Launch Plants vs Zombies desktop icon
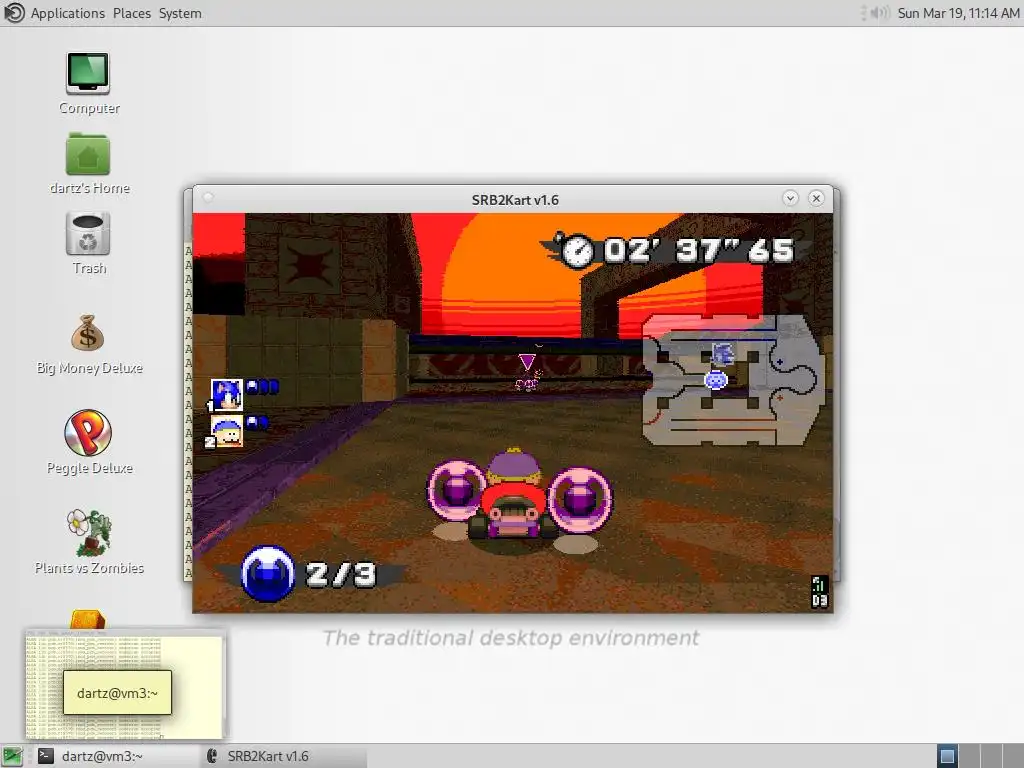 point(89,532)
